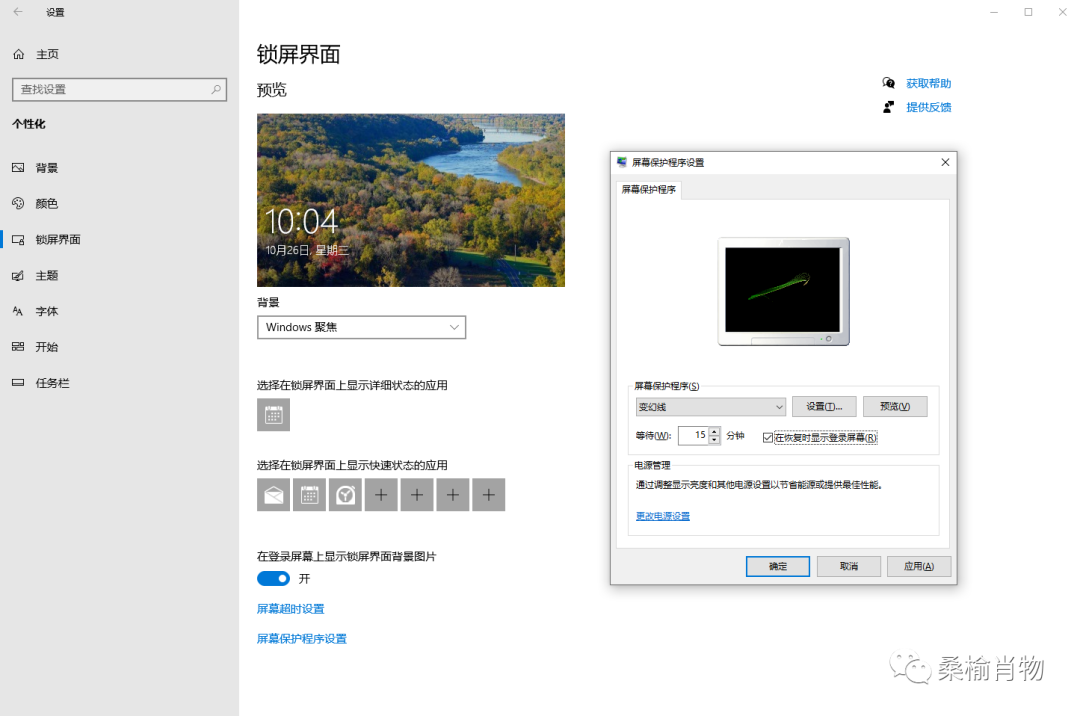Add app in last plus quick status slot
The image size is (1080, 716).
click(x=488, y=494)
